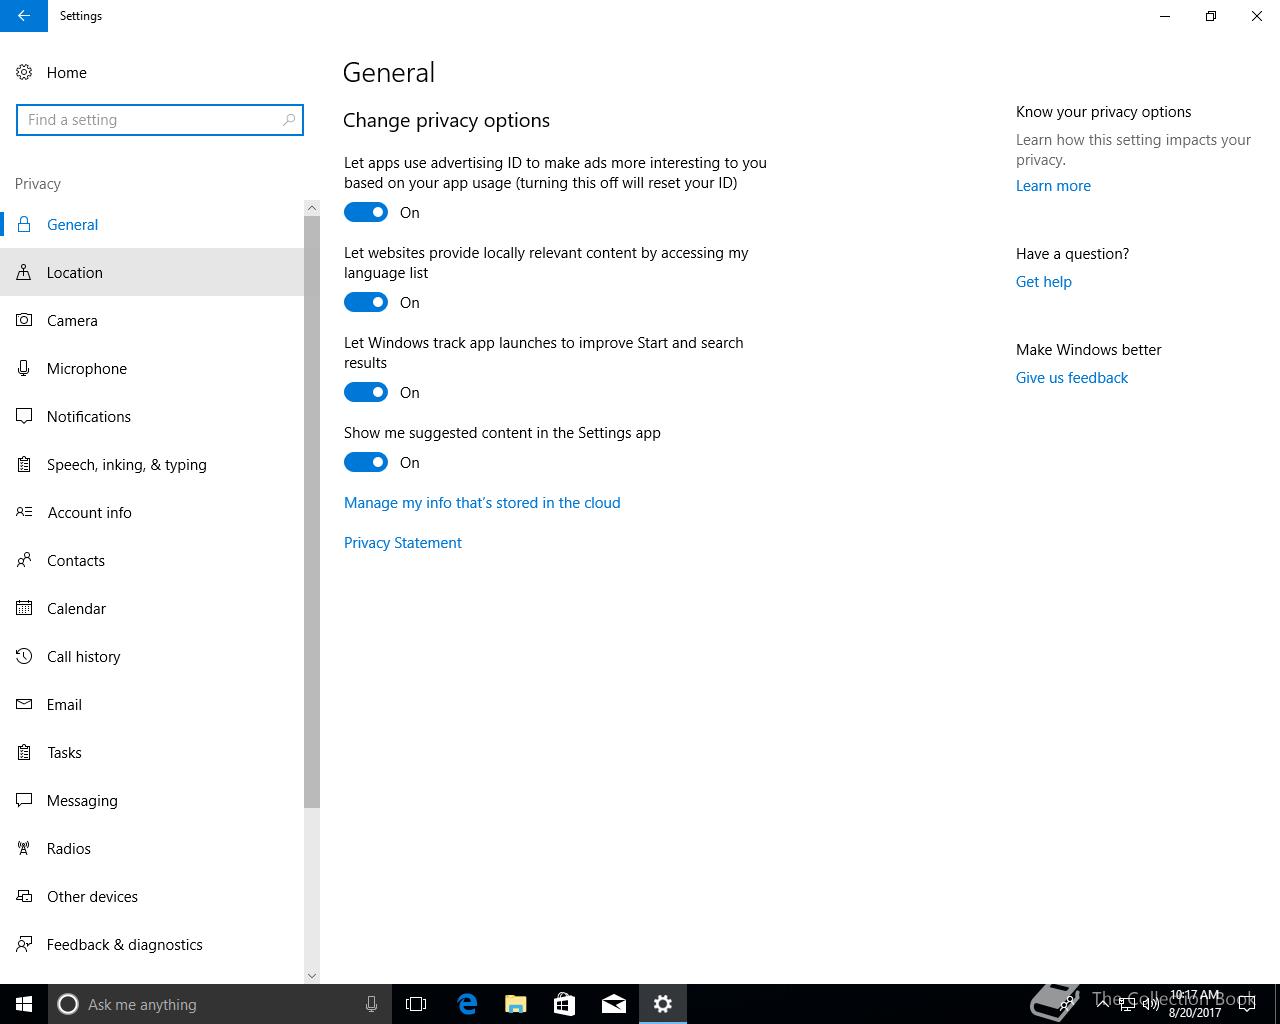
Task: Click the back arrow in Settings title bar
Action: [24, 16]
